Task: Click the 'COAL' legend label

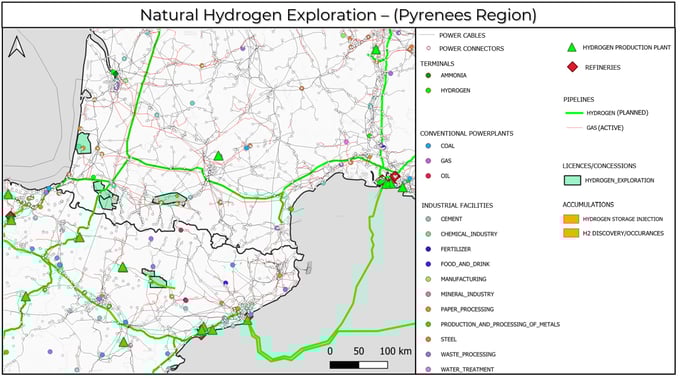Action: coord(448,146)
